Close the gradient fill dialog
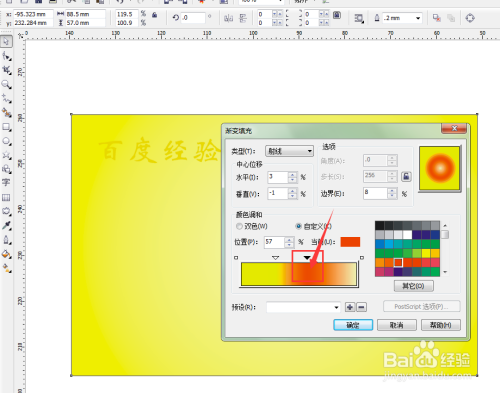The height and width of the screenshot is (393, 500). [x=454, y=129]
